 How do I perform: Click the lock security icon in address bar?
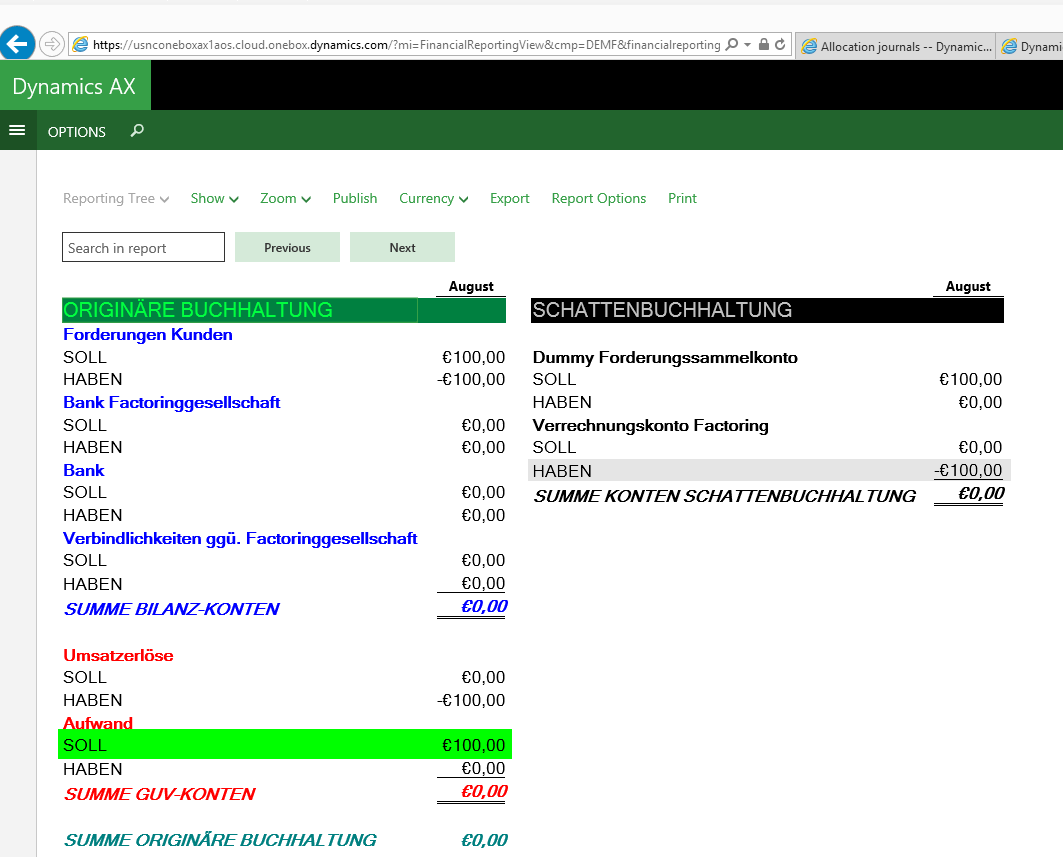point(764,45)
